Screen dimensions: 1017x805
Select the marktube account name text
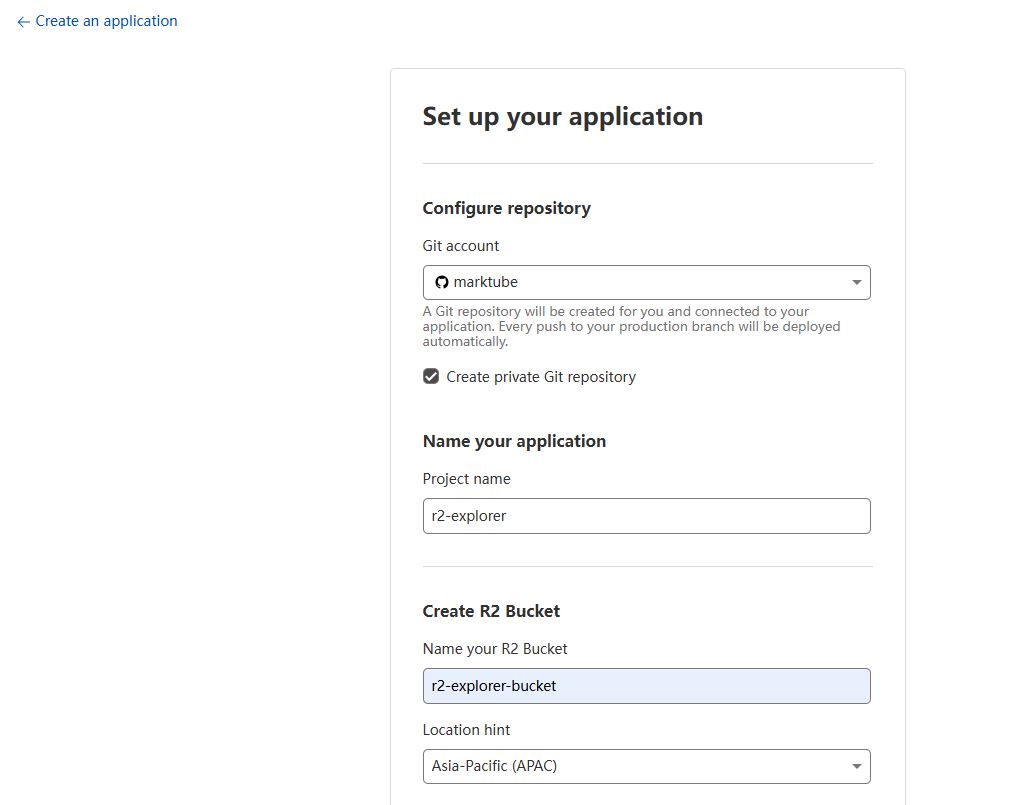pyautogui.click(x=486, y=283)
